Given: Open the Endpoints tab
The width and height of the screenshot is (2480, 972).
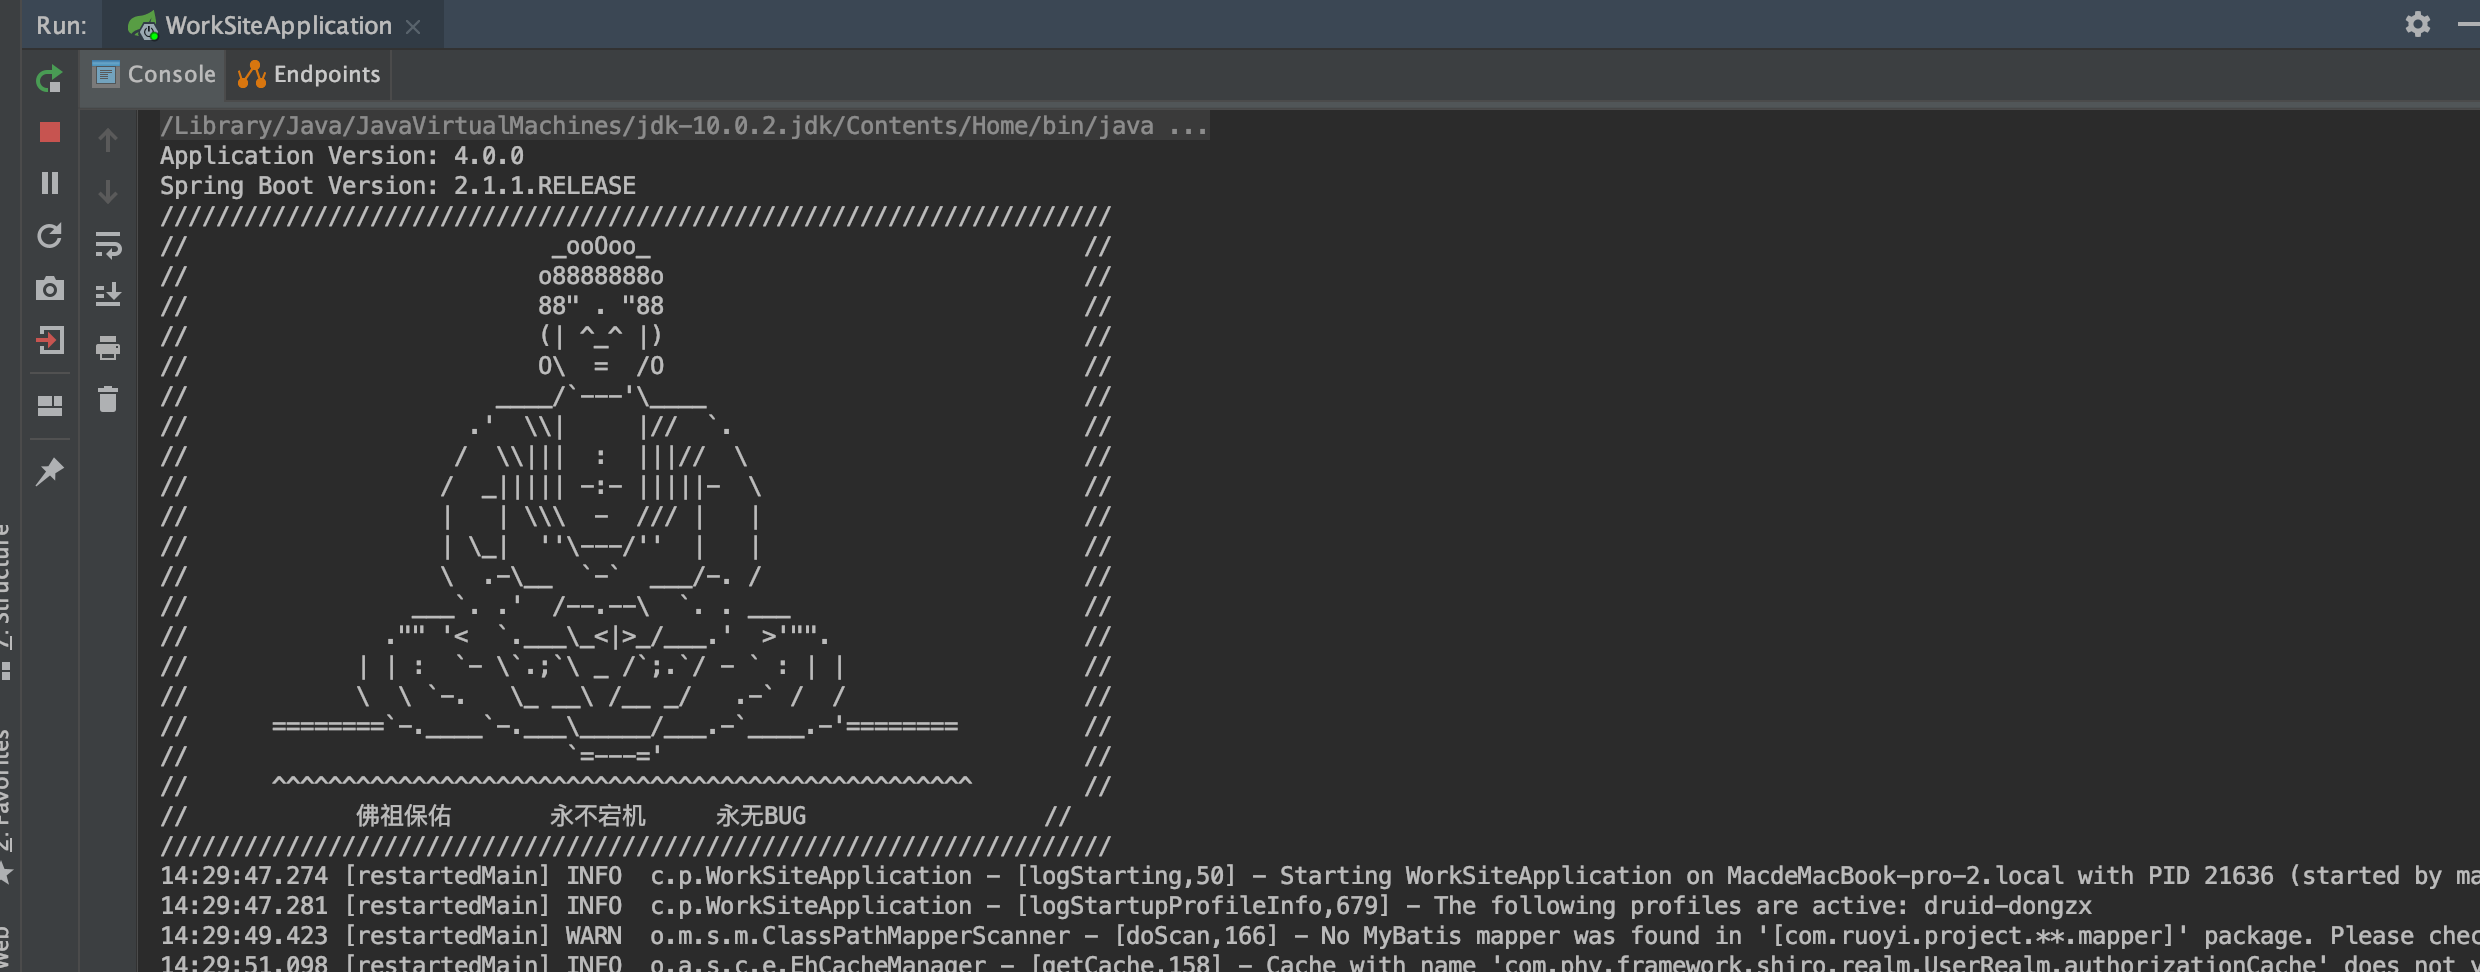Looking at the screenshot, I should (309, 75).
